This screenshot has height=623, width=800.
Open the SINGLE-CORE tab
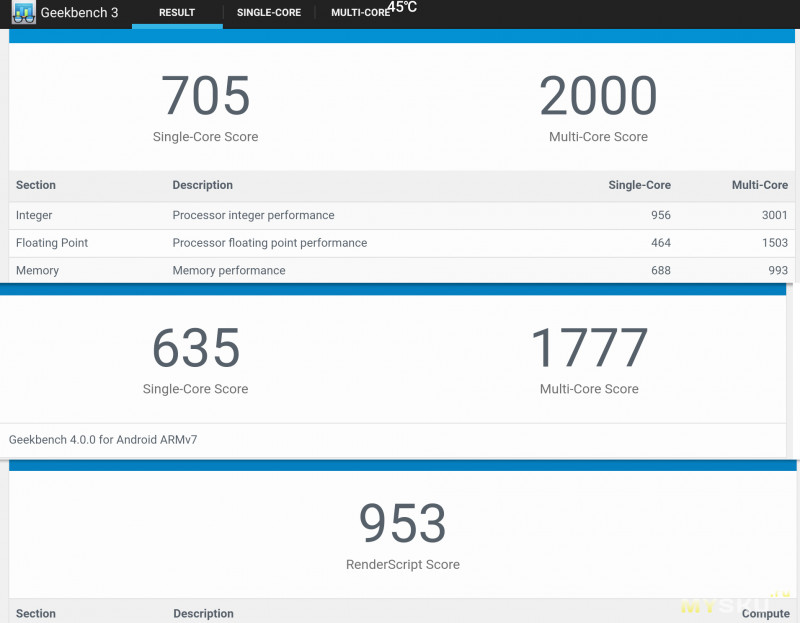268,13
